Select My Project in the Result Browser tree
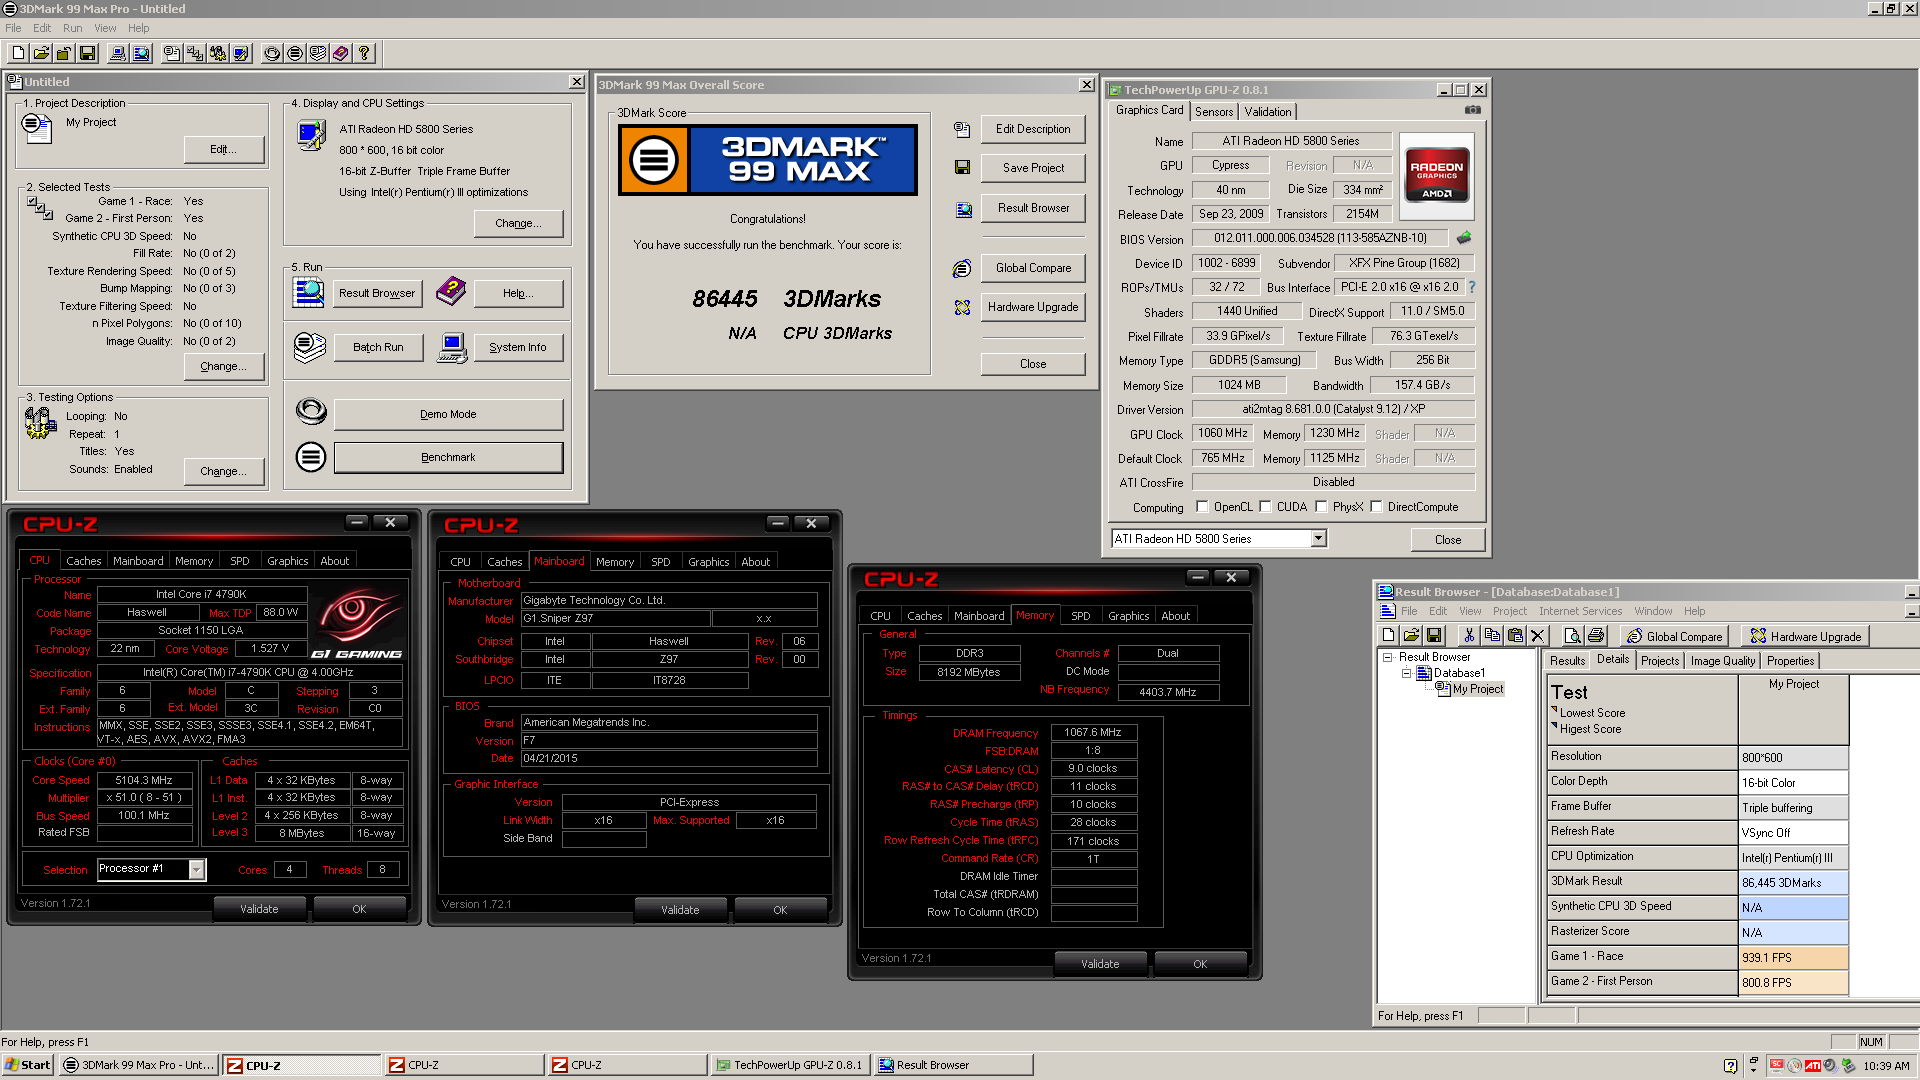1920x1080 pixels. pos(1478,689)
